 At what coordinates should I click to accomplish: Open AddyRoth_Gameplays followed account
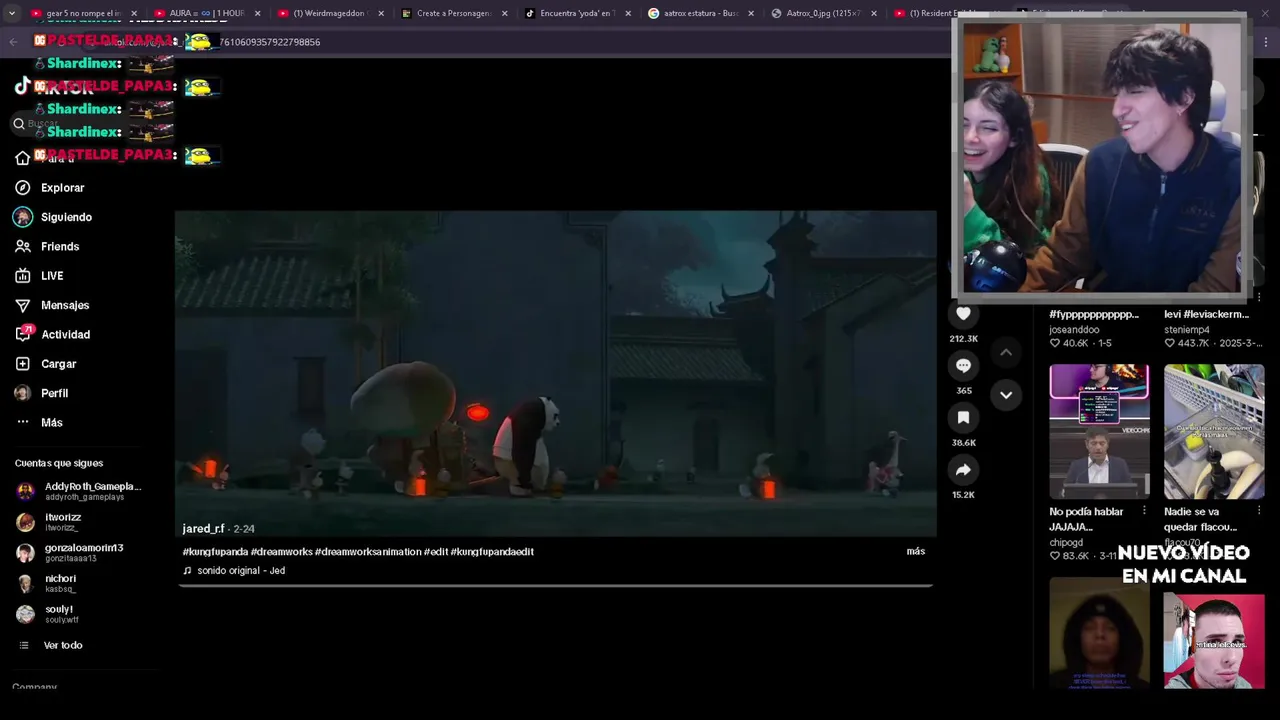coord(80,491)
